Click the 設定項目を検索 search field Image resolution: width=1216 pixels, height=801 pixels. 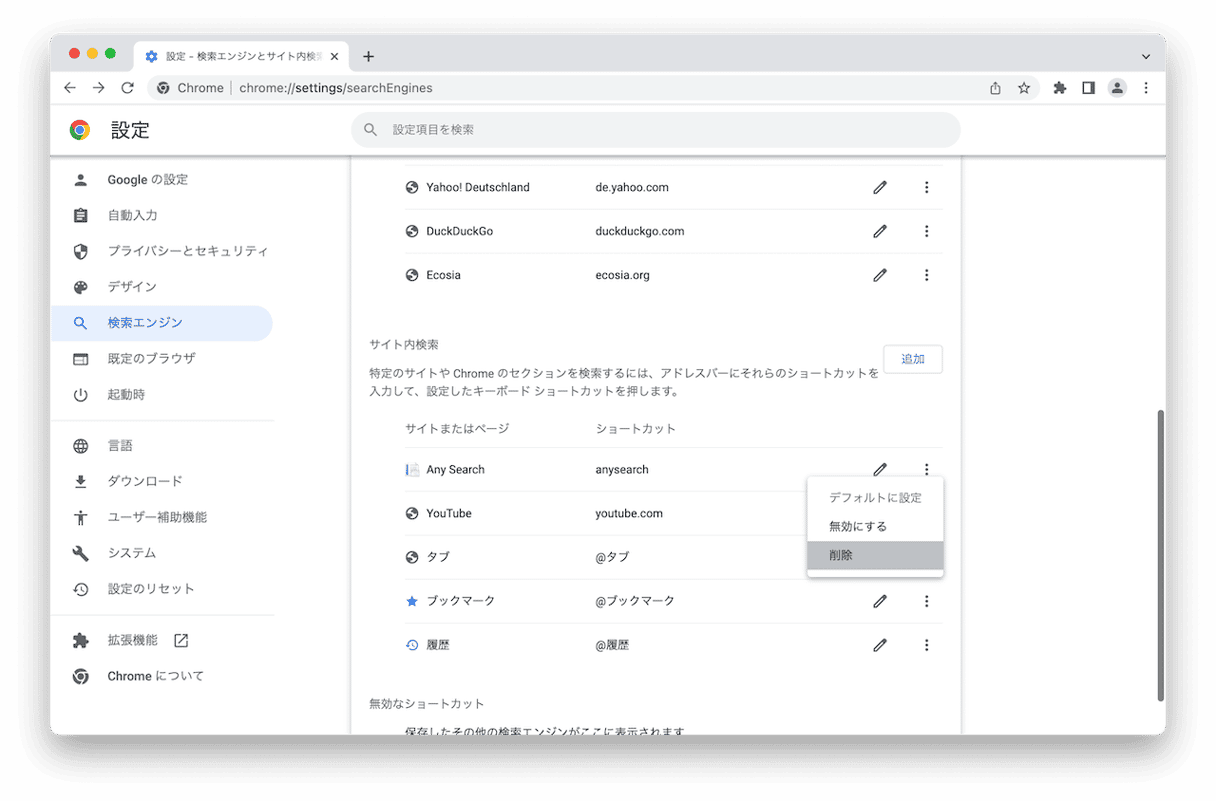coord(655,130)
